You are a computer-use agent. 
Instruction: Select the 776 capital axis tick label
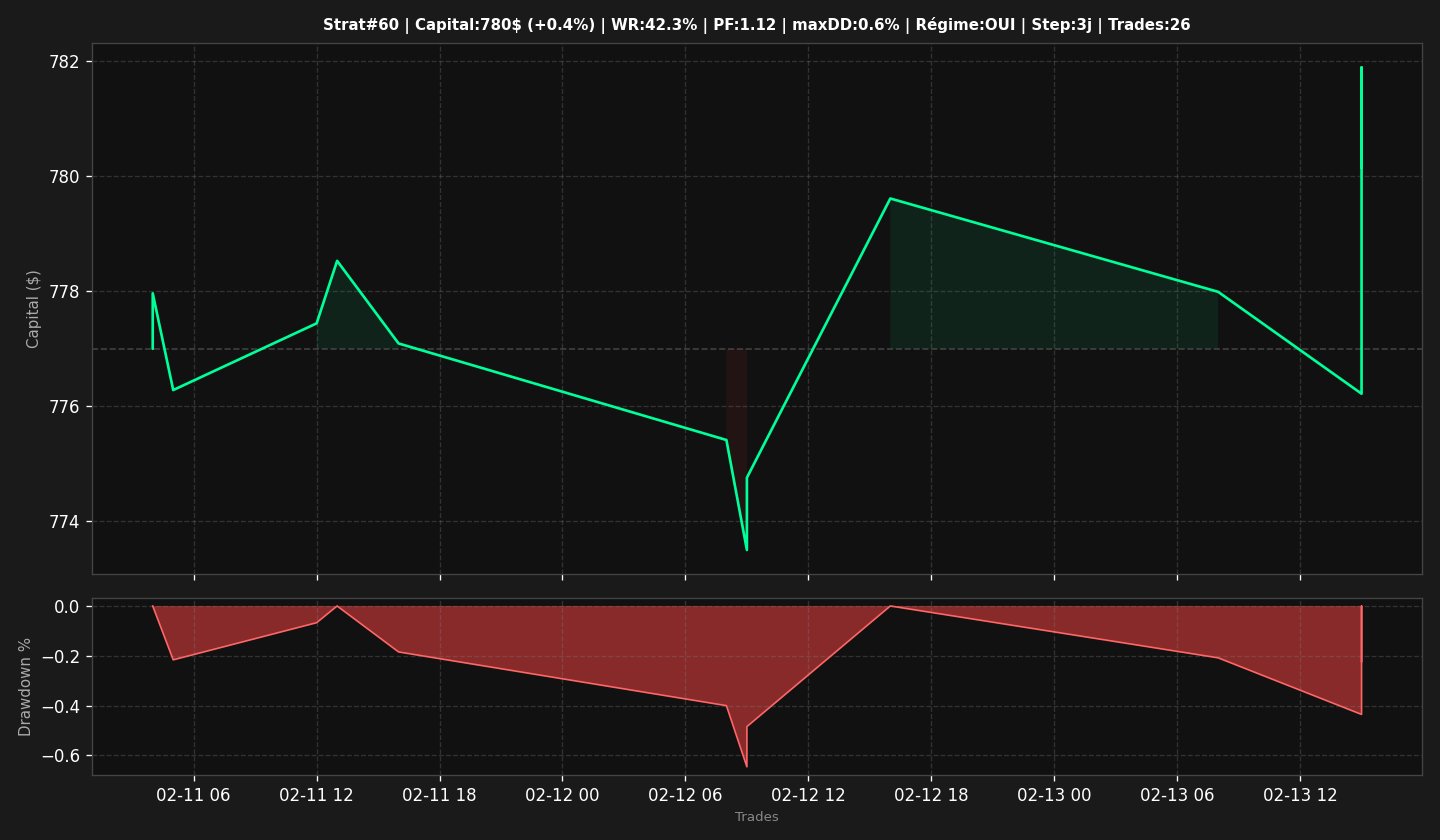click(62, 407)
